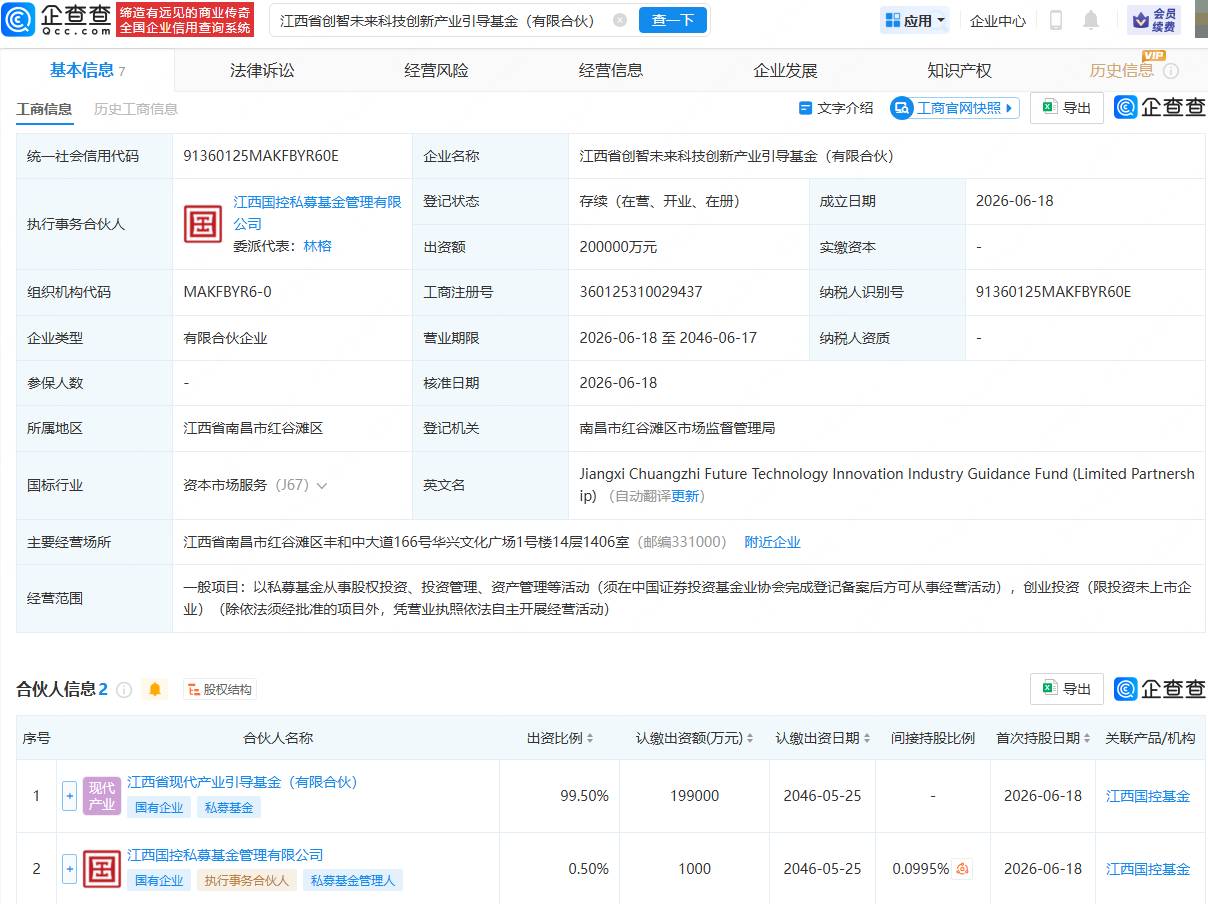The image size is (1208, 904).
Task: Select 199000 subscribed amount cell
Action: [695, 796]
